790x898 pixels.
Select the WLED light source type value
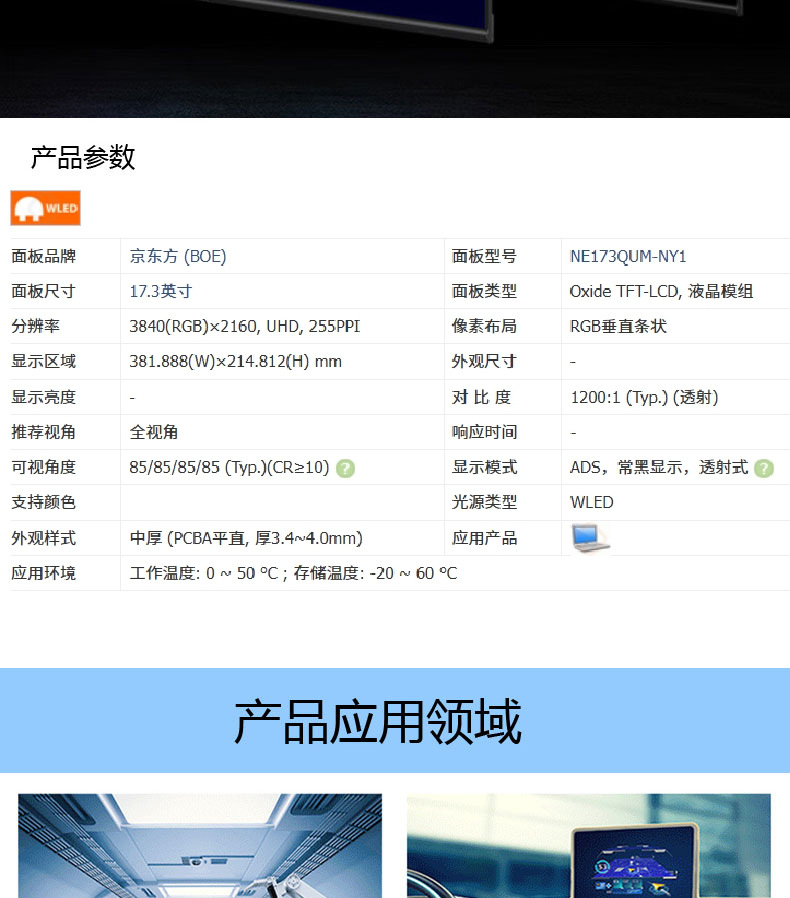click(x=592, y=502)
